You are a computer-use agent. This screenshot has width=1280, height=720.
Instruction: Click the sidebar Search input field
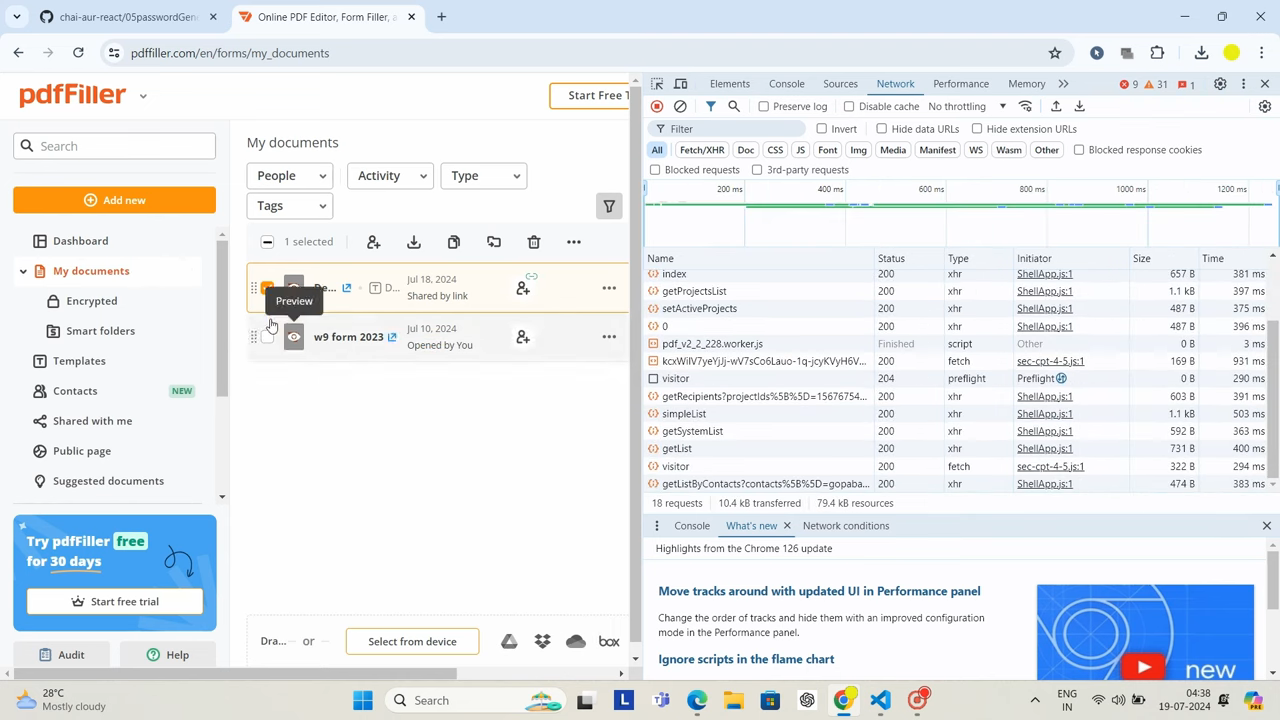click(115, 146)
